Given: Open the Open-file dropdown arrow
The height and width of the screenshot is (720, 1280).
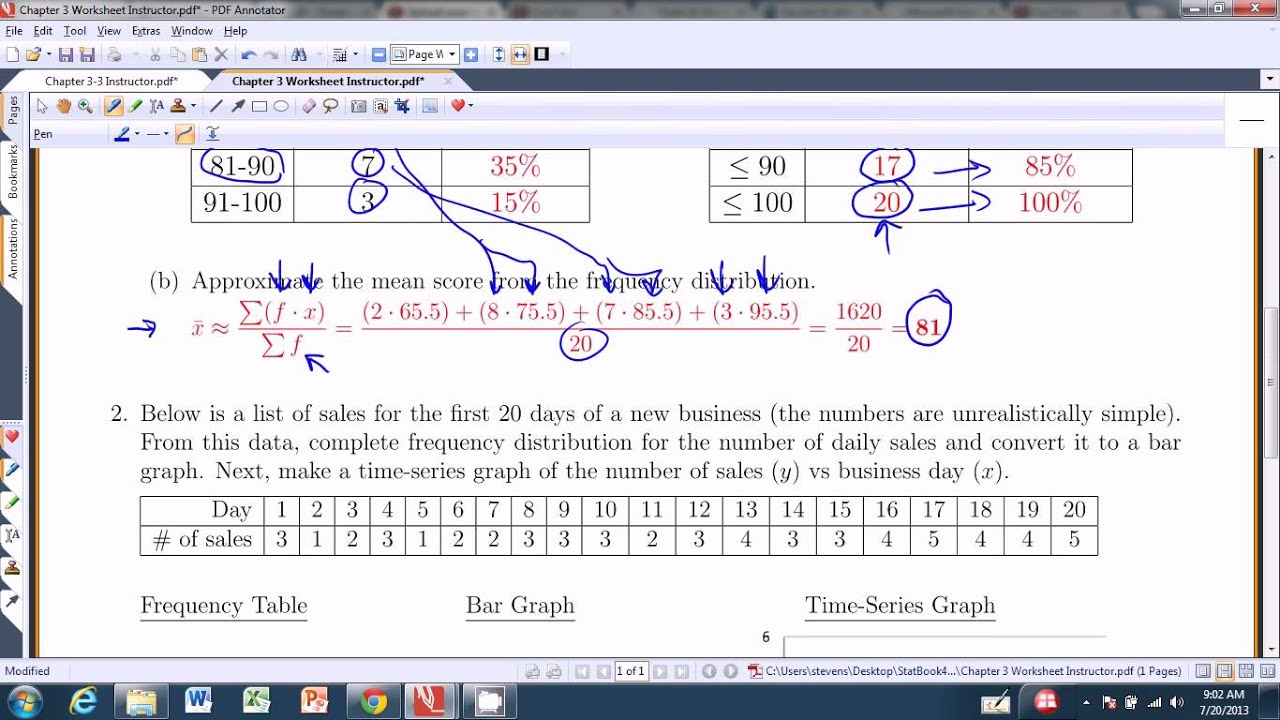Looking at the screenshot, I should coord(47,55).
